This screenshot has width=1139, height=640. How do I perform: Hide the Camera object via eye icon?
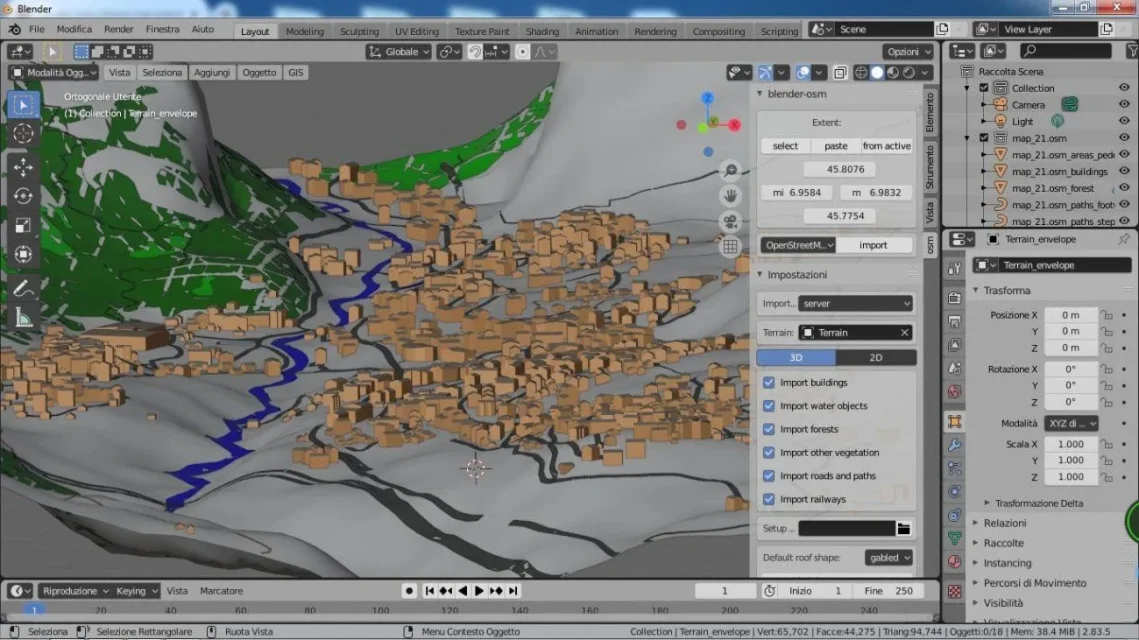[1124, 104]
